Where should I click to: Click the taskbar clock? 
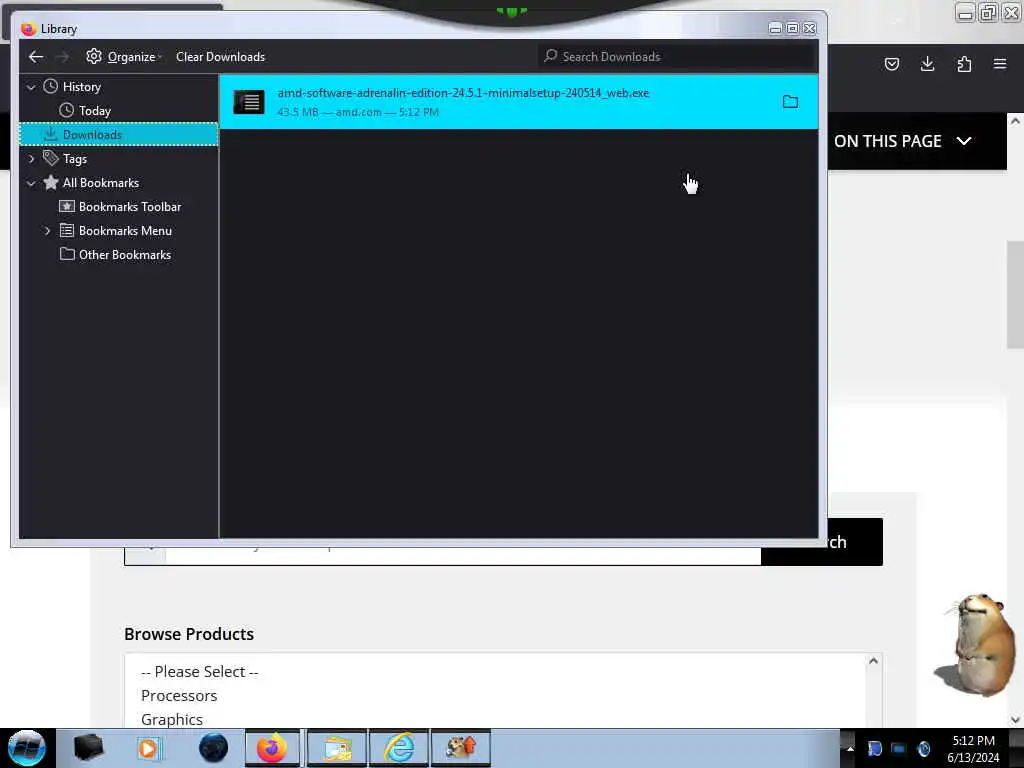point(973,749)
